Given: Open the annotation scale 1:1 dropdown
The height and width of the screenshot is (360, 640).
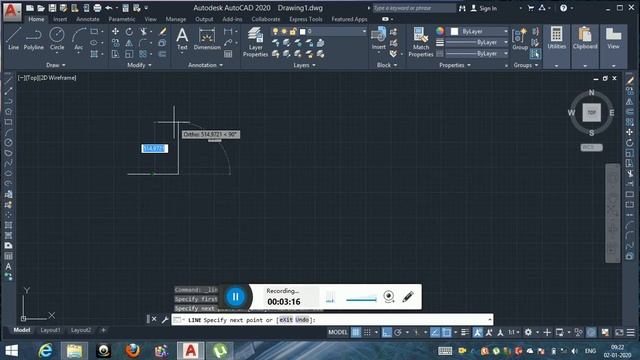Looking at the screenshot, I should pos(513,332).
